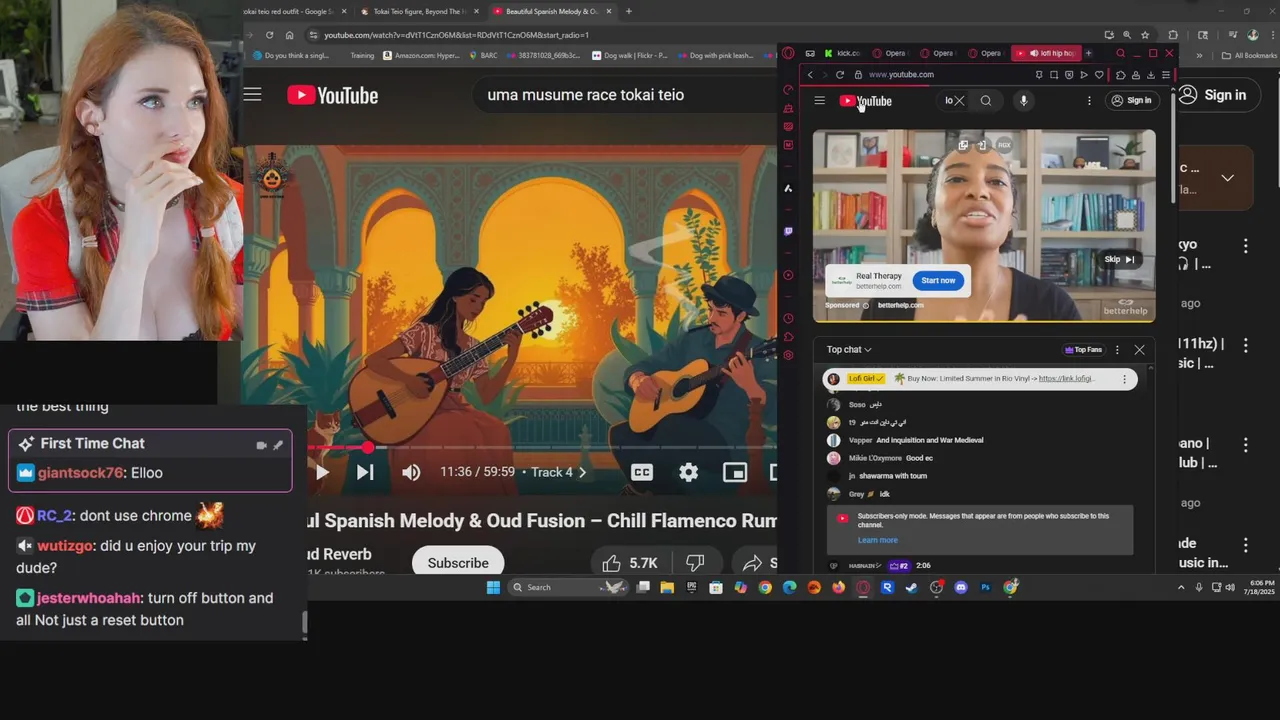
Task: Open Twitch icon in Opera sidebar
Action: pyautogui.click(x=788, y=231)
